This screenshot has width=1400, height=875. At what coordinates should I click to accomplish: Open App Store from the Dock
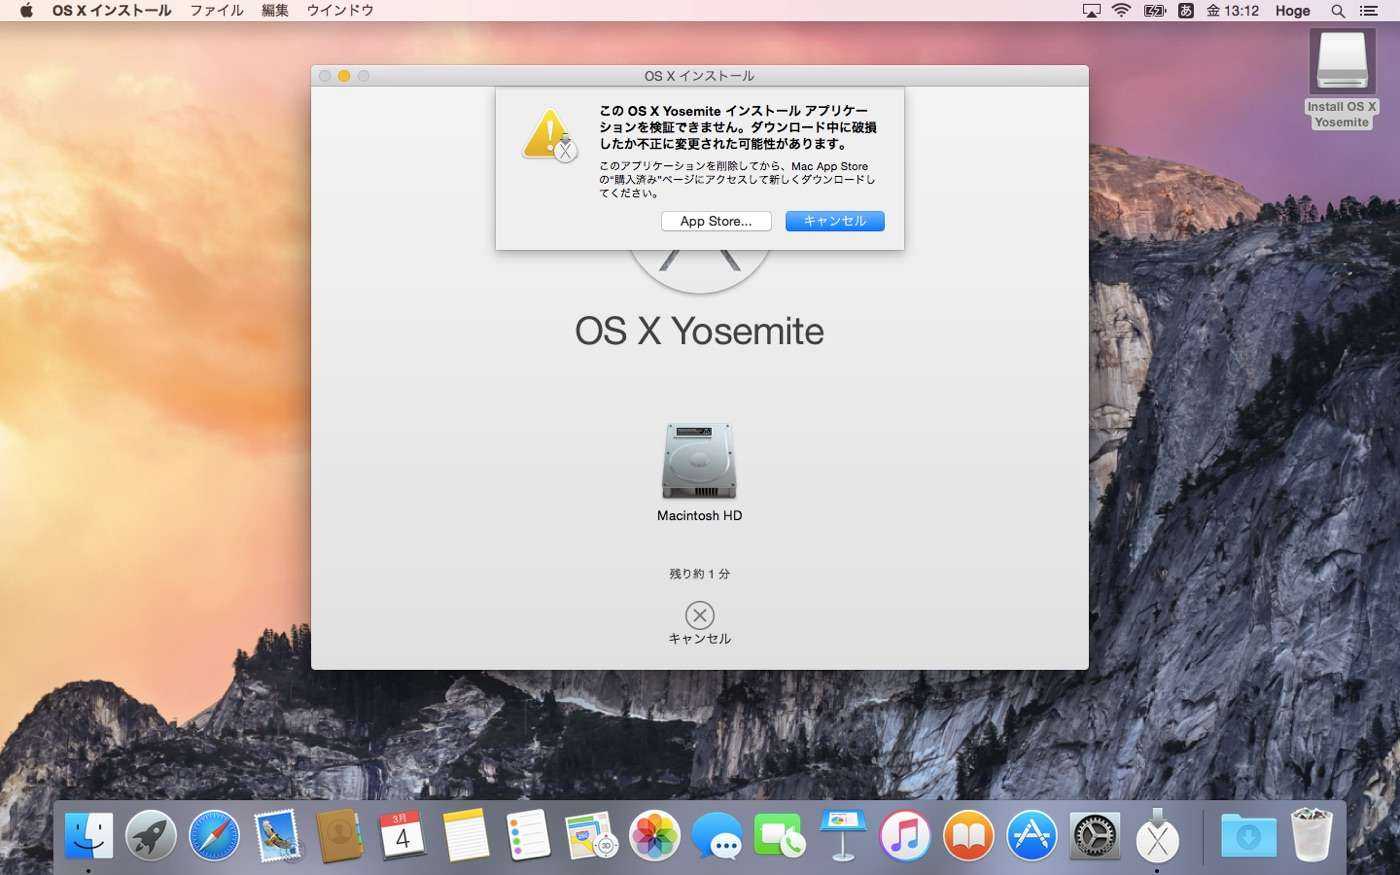1031,836
